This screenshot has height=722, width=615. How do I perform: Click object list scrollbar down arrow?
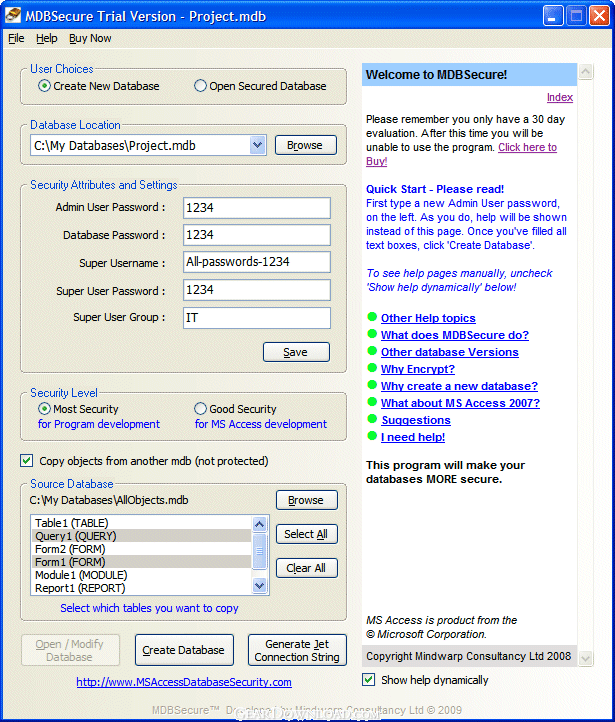(x=260, y=586)
